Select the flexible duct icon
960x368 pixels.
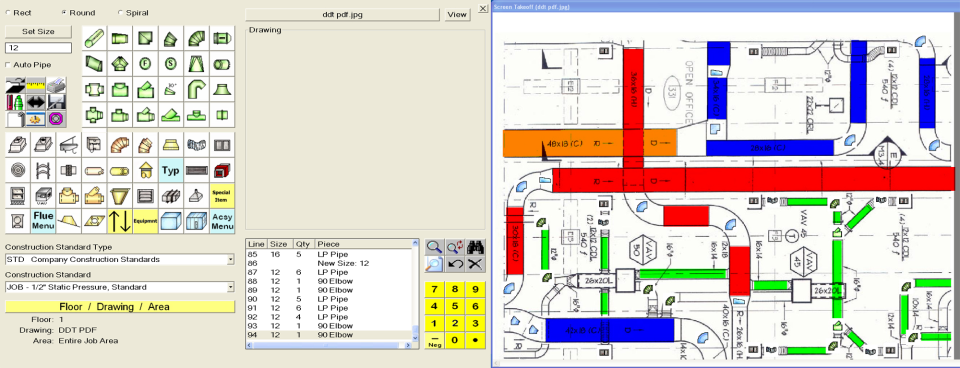pyautogui.click(x=197, y=145)
